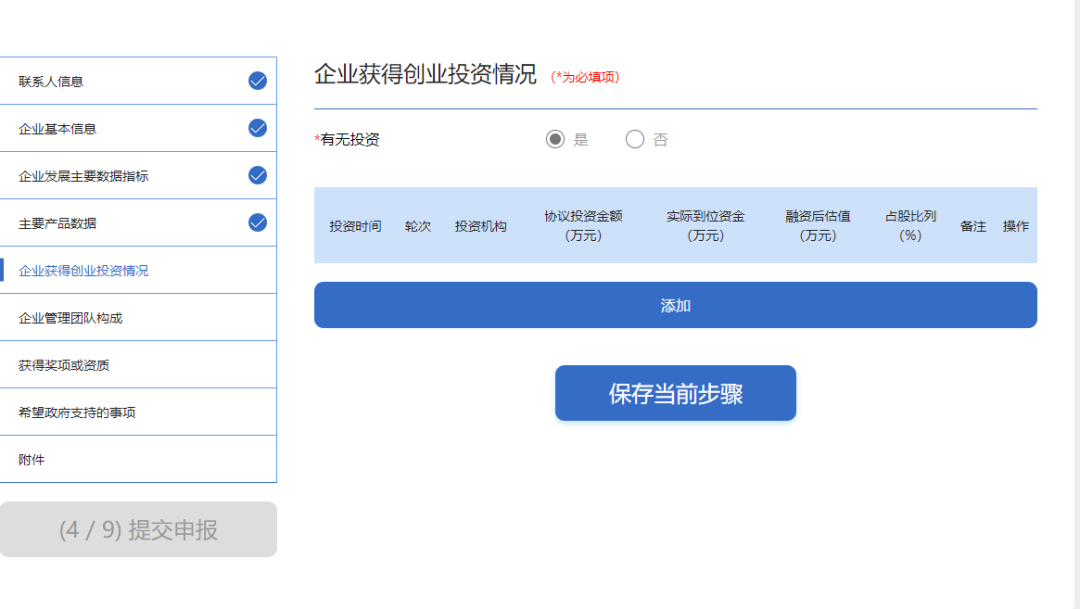
Task: Click the (4 / 9) 提交申报 button
Action: [x=138, y=529]
